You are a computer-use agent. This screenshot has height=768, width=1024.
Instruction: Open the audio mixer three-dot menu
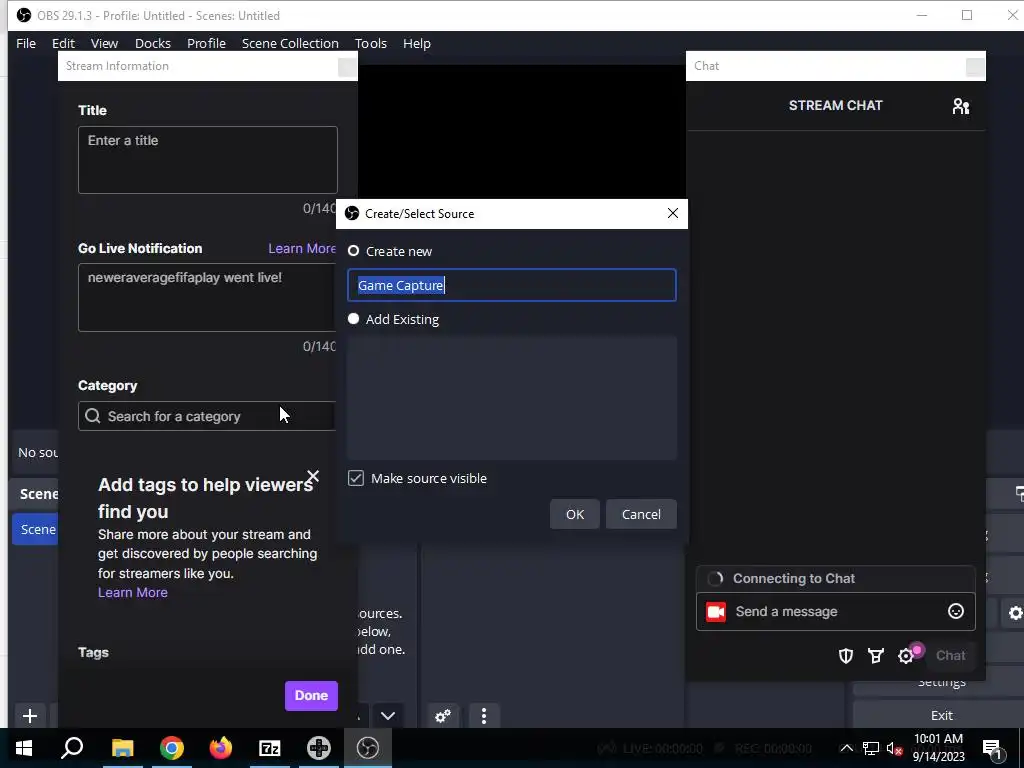click(483, 716)
